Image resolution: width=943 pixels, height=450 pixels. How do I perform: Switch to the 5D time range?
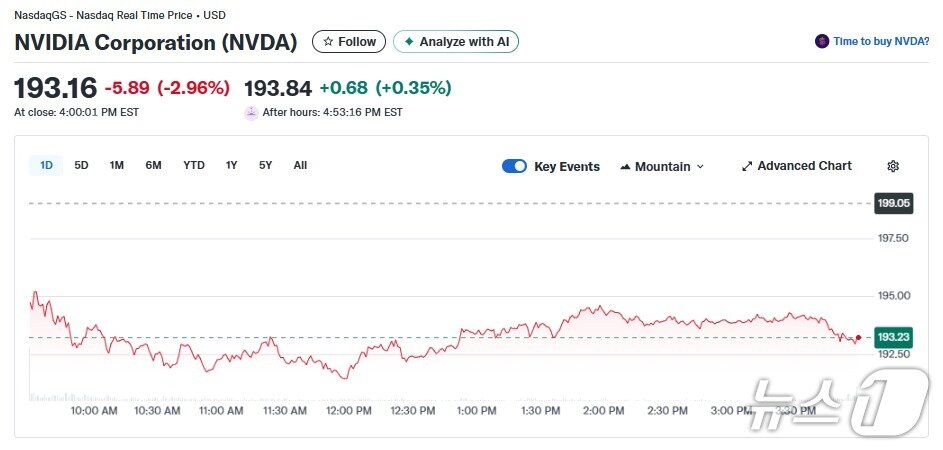tap(82, 165)
